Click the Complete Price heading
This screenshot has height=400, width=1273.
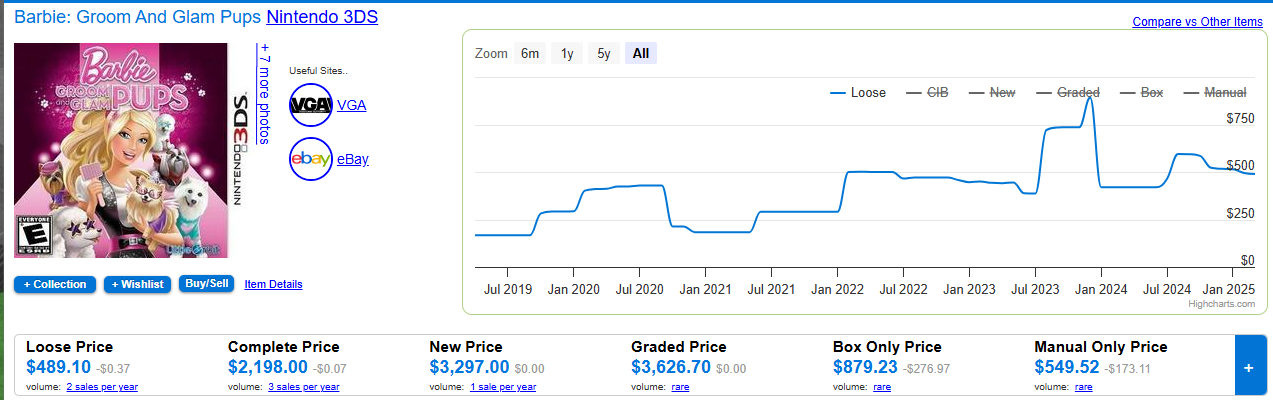click(x=284, y=347)
